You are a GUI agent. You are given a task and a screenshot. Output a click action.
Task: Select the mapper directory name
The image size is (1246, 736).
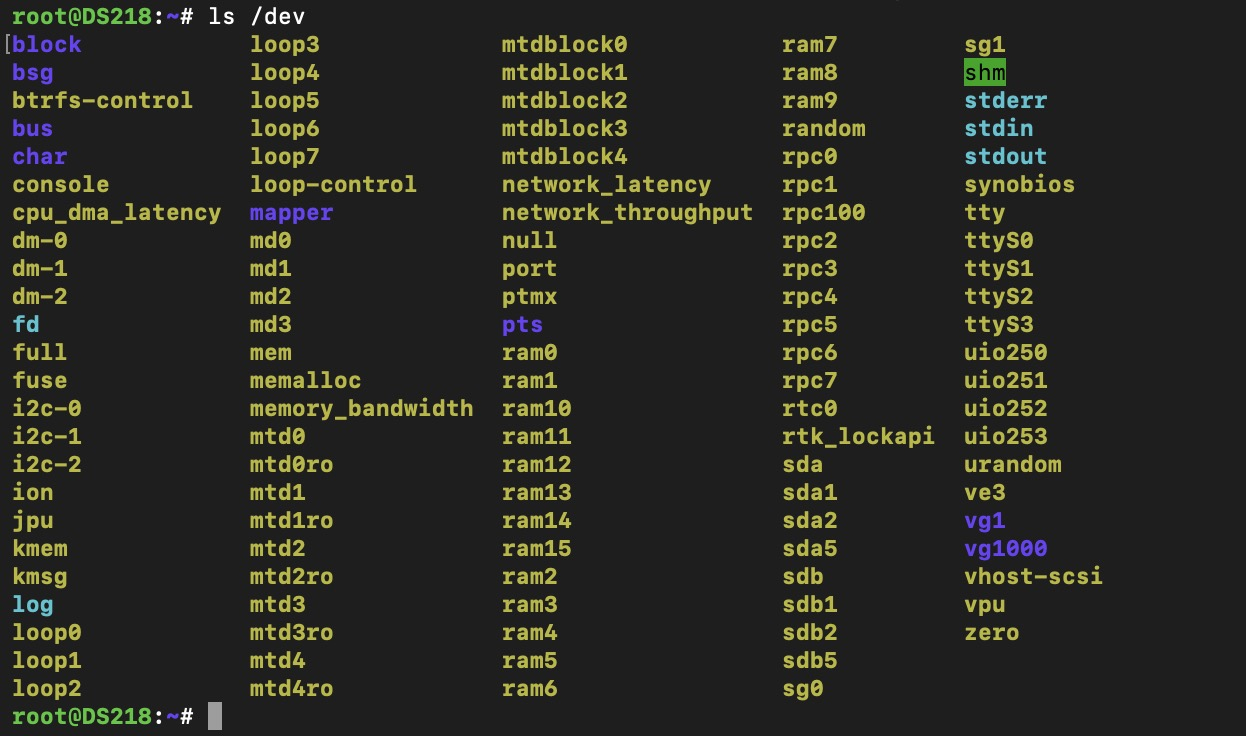click(x=291, y=213)
